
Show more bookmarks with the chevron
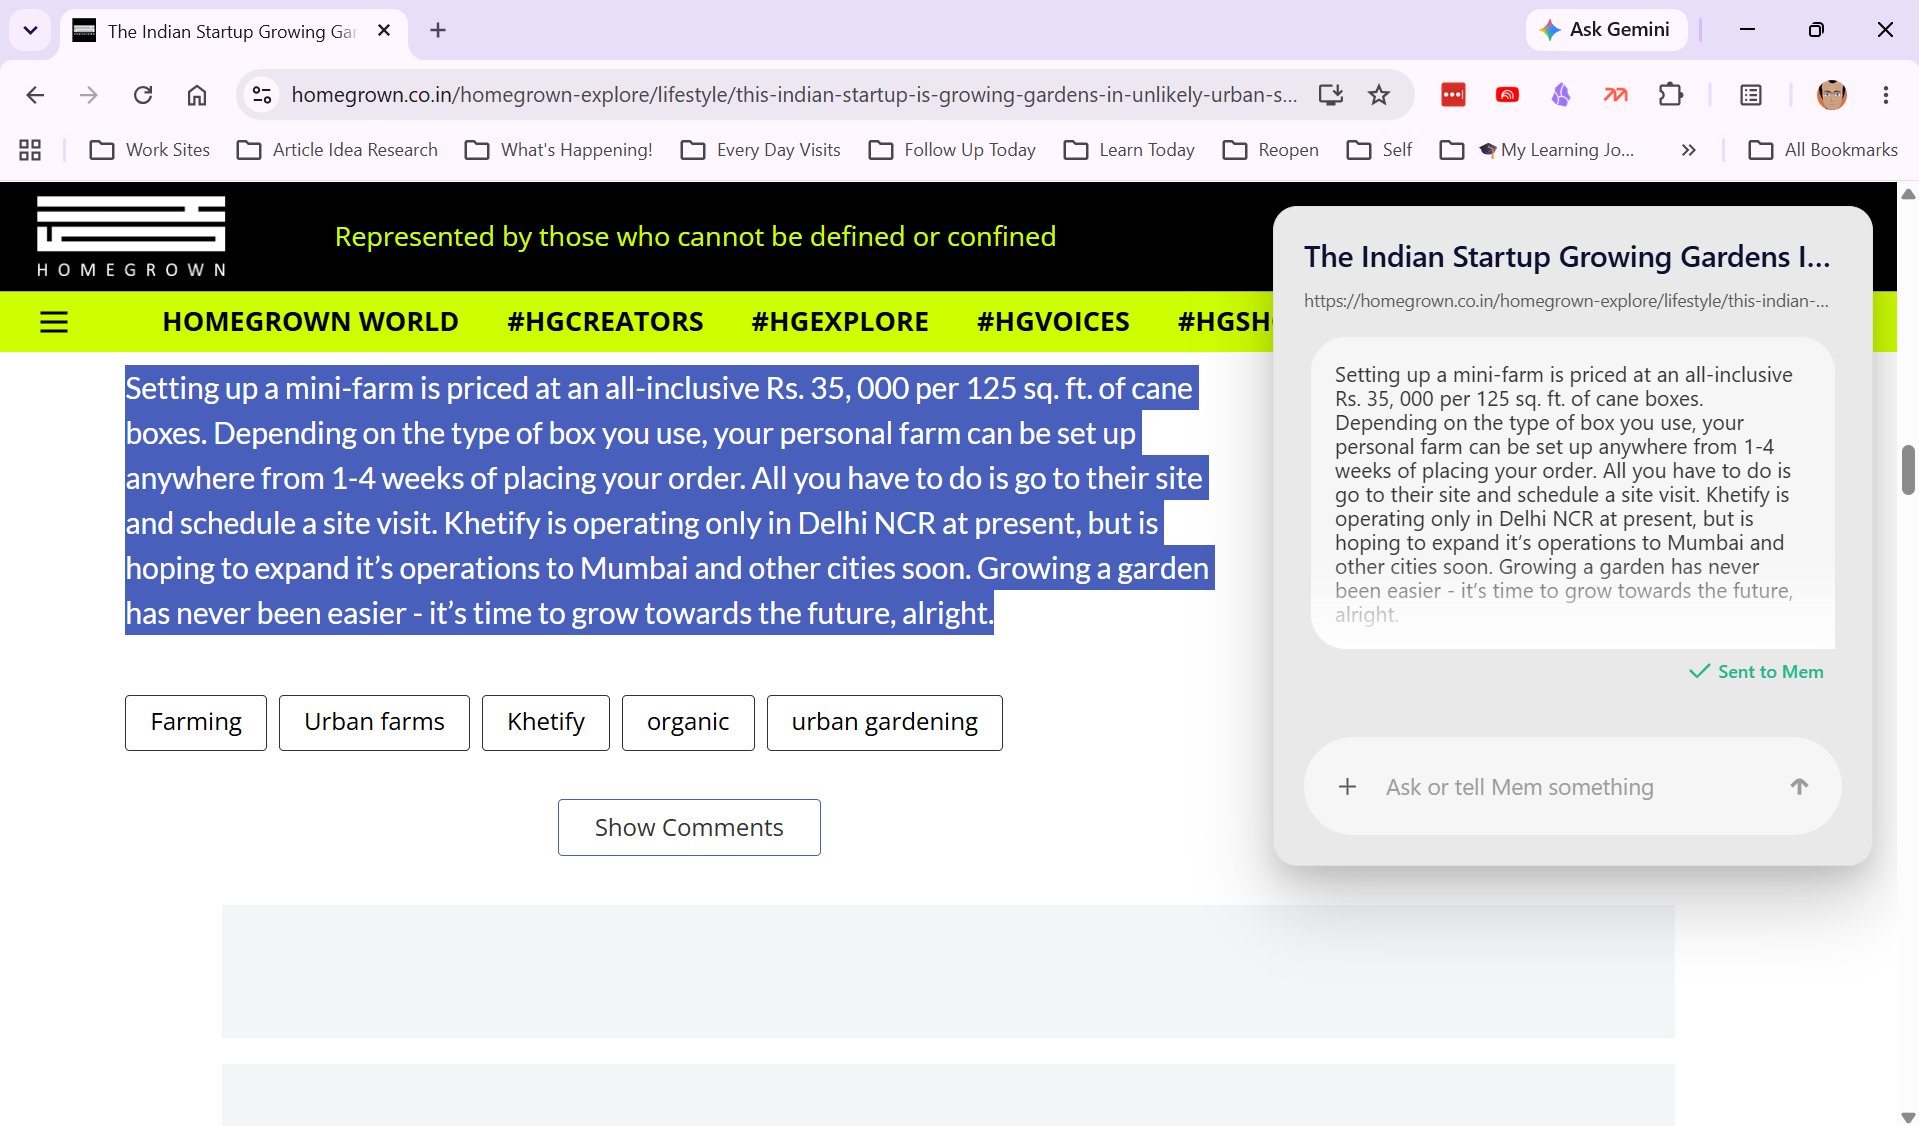[1689, 150]
